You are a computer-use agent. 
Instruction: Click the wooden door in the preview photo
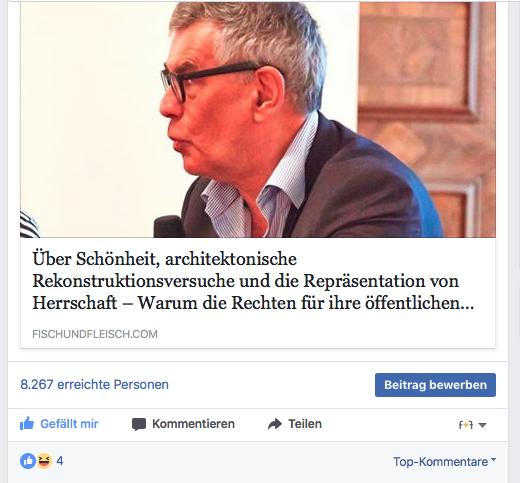tap(427, 120)
